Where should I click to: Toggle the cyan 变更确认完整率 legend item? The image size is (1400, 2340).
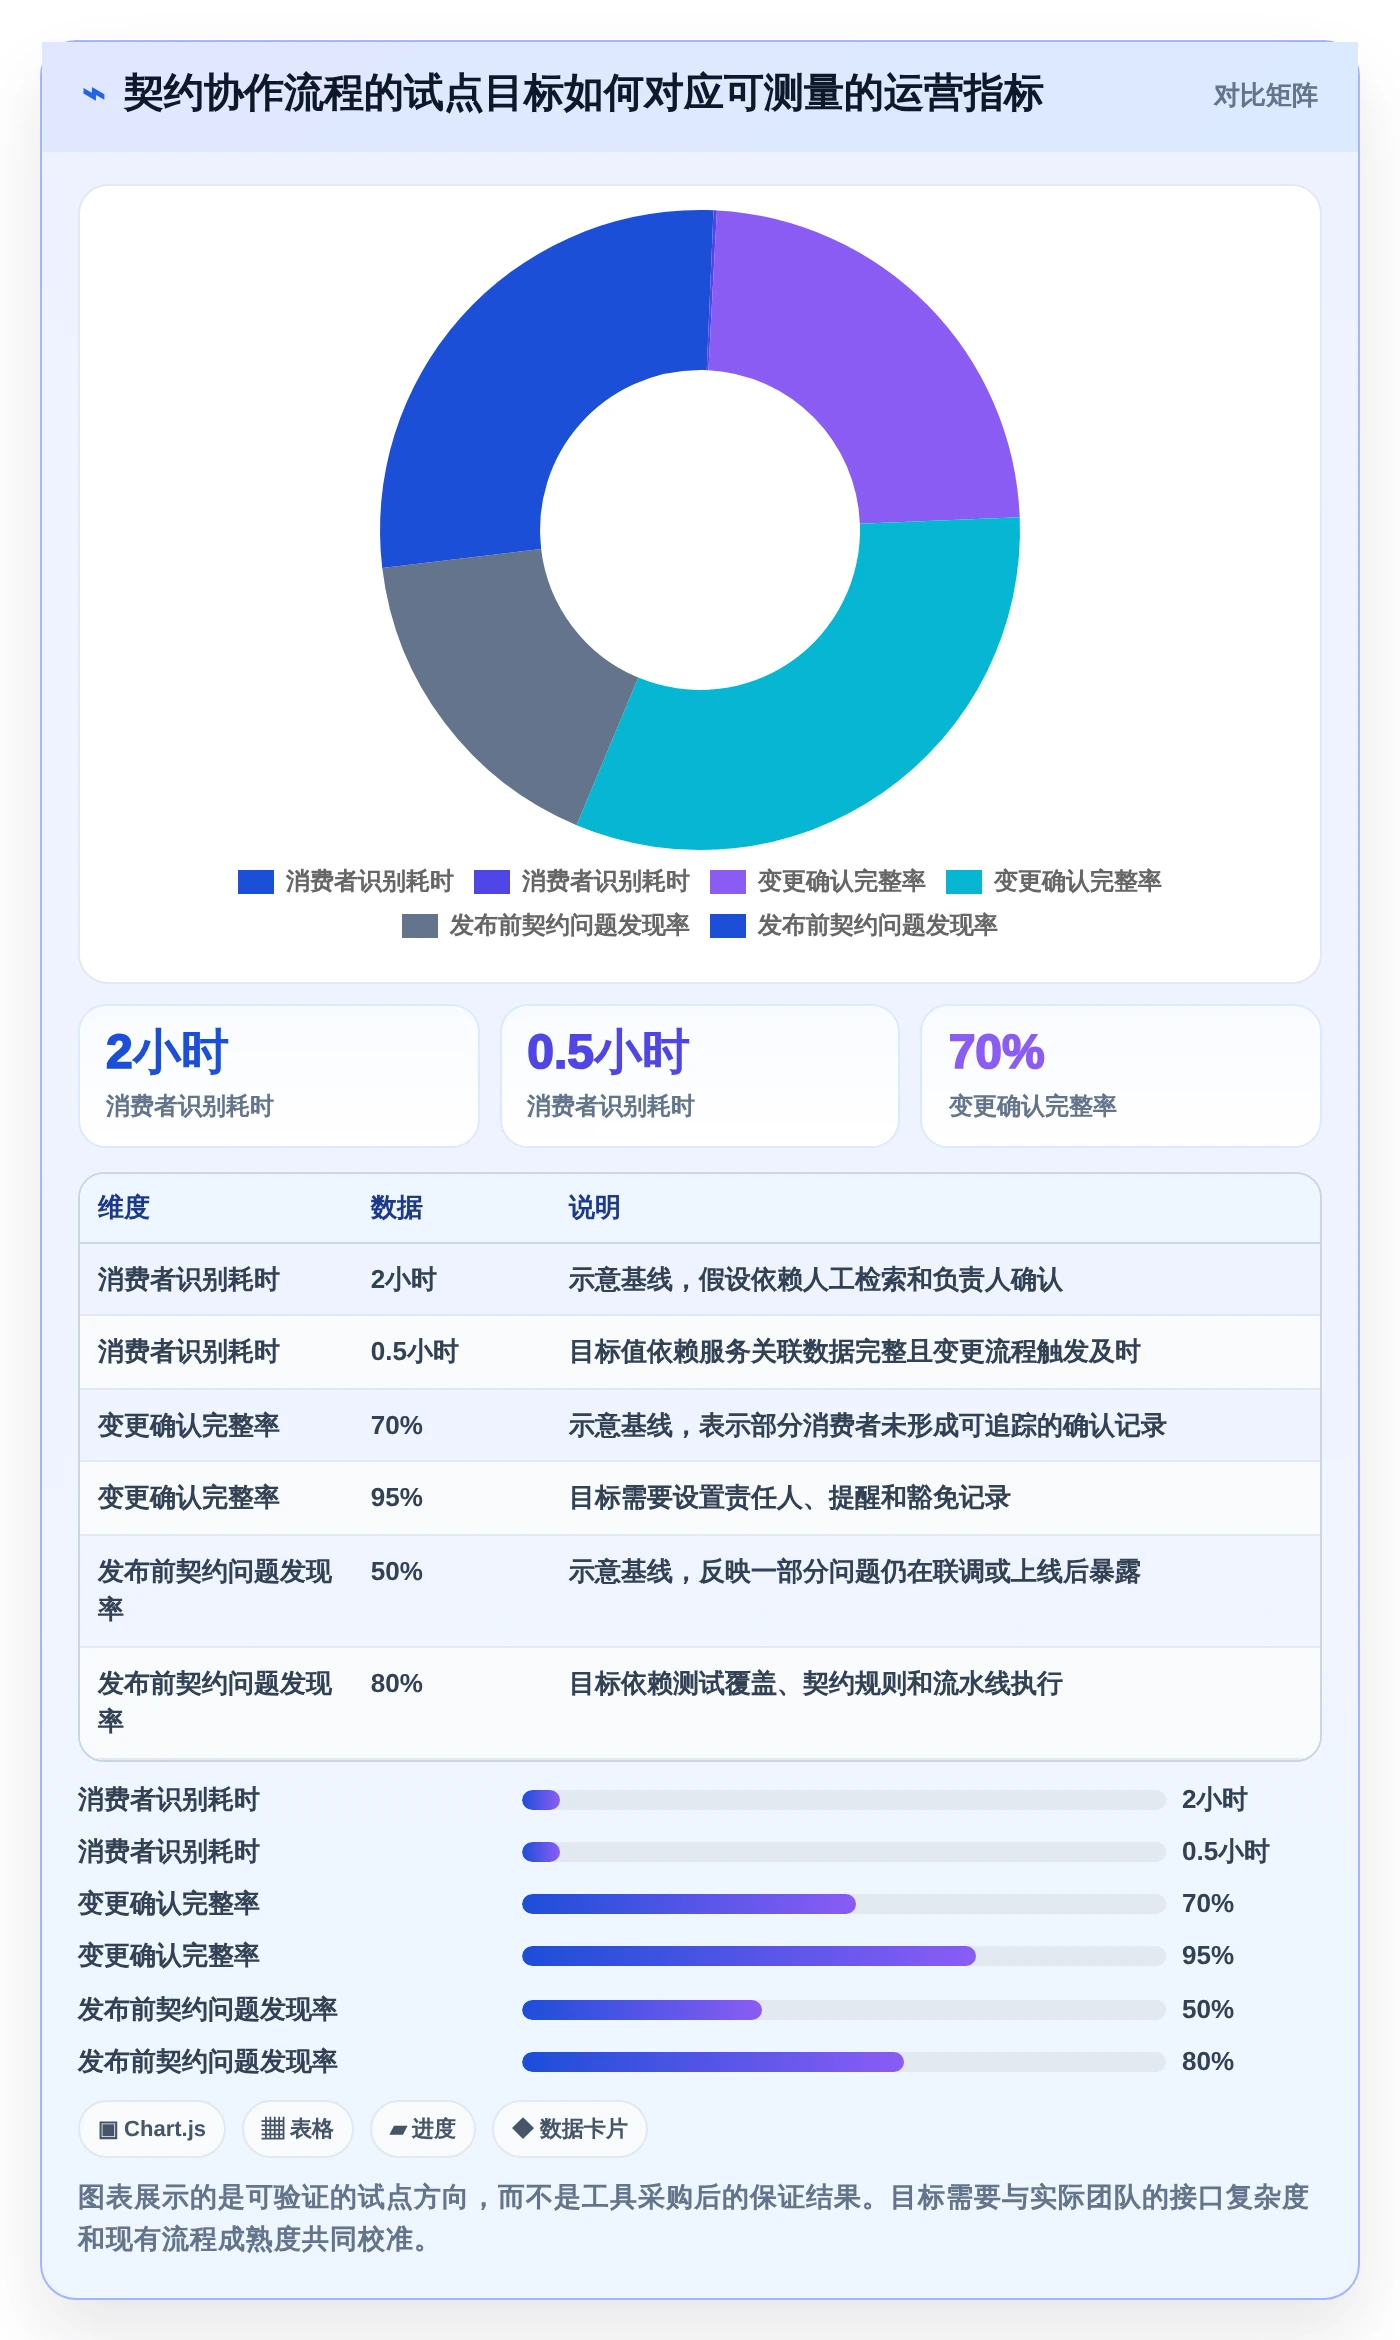(1054, 881)
